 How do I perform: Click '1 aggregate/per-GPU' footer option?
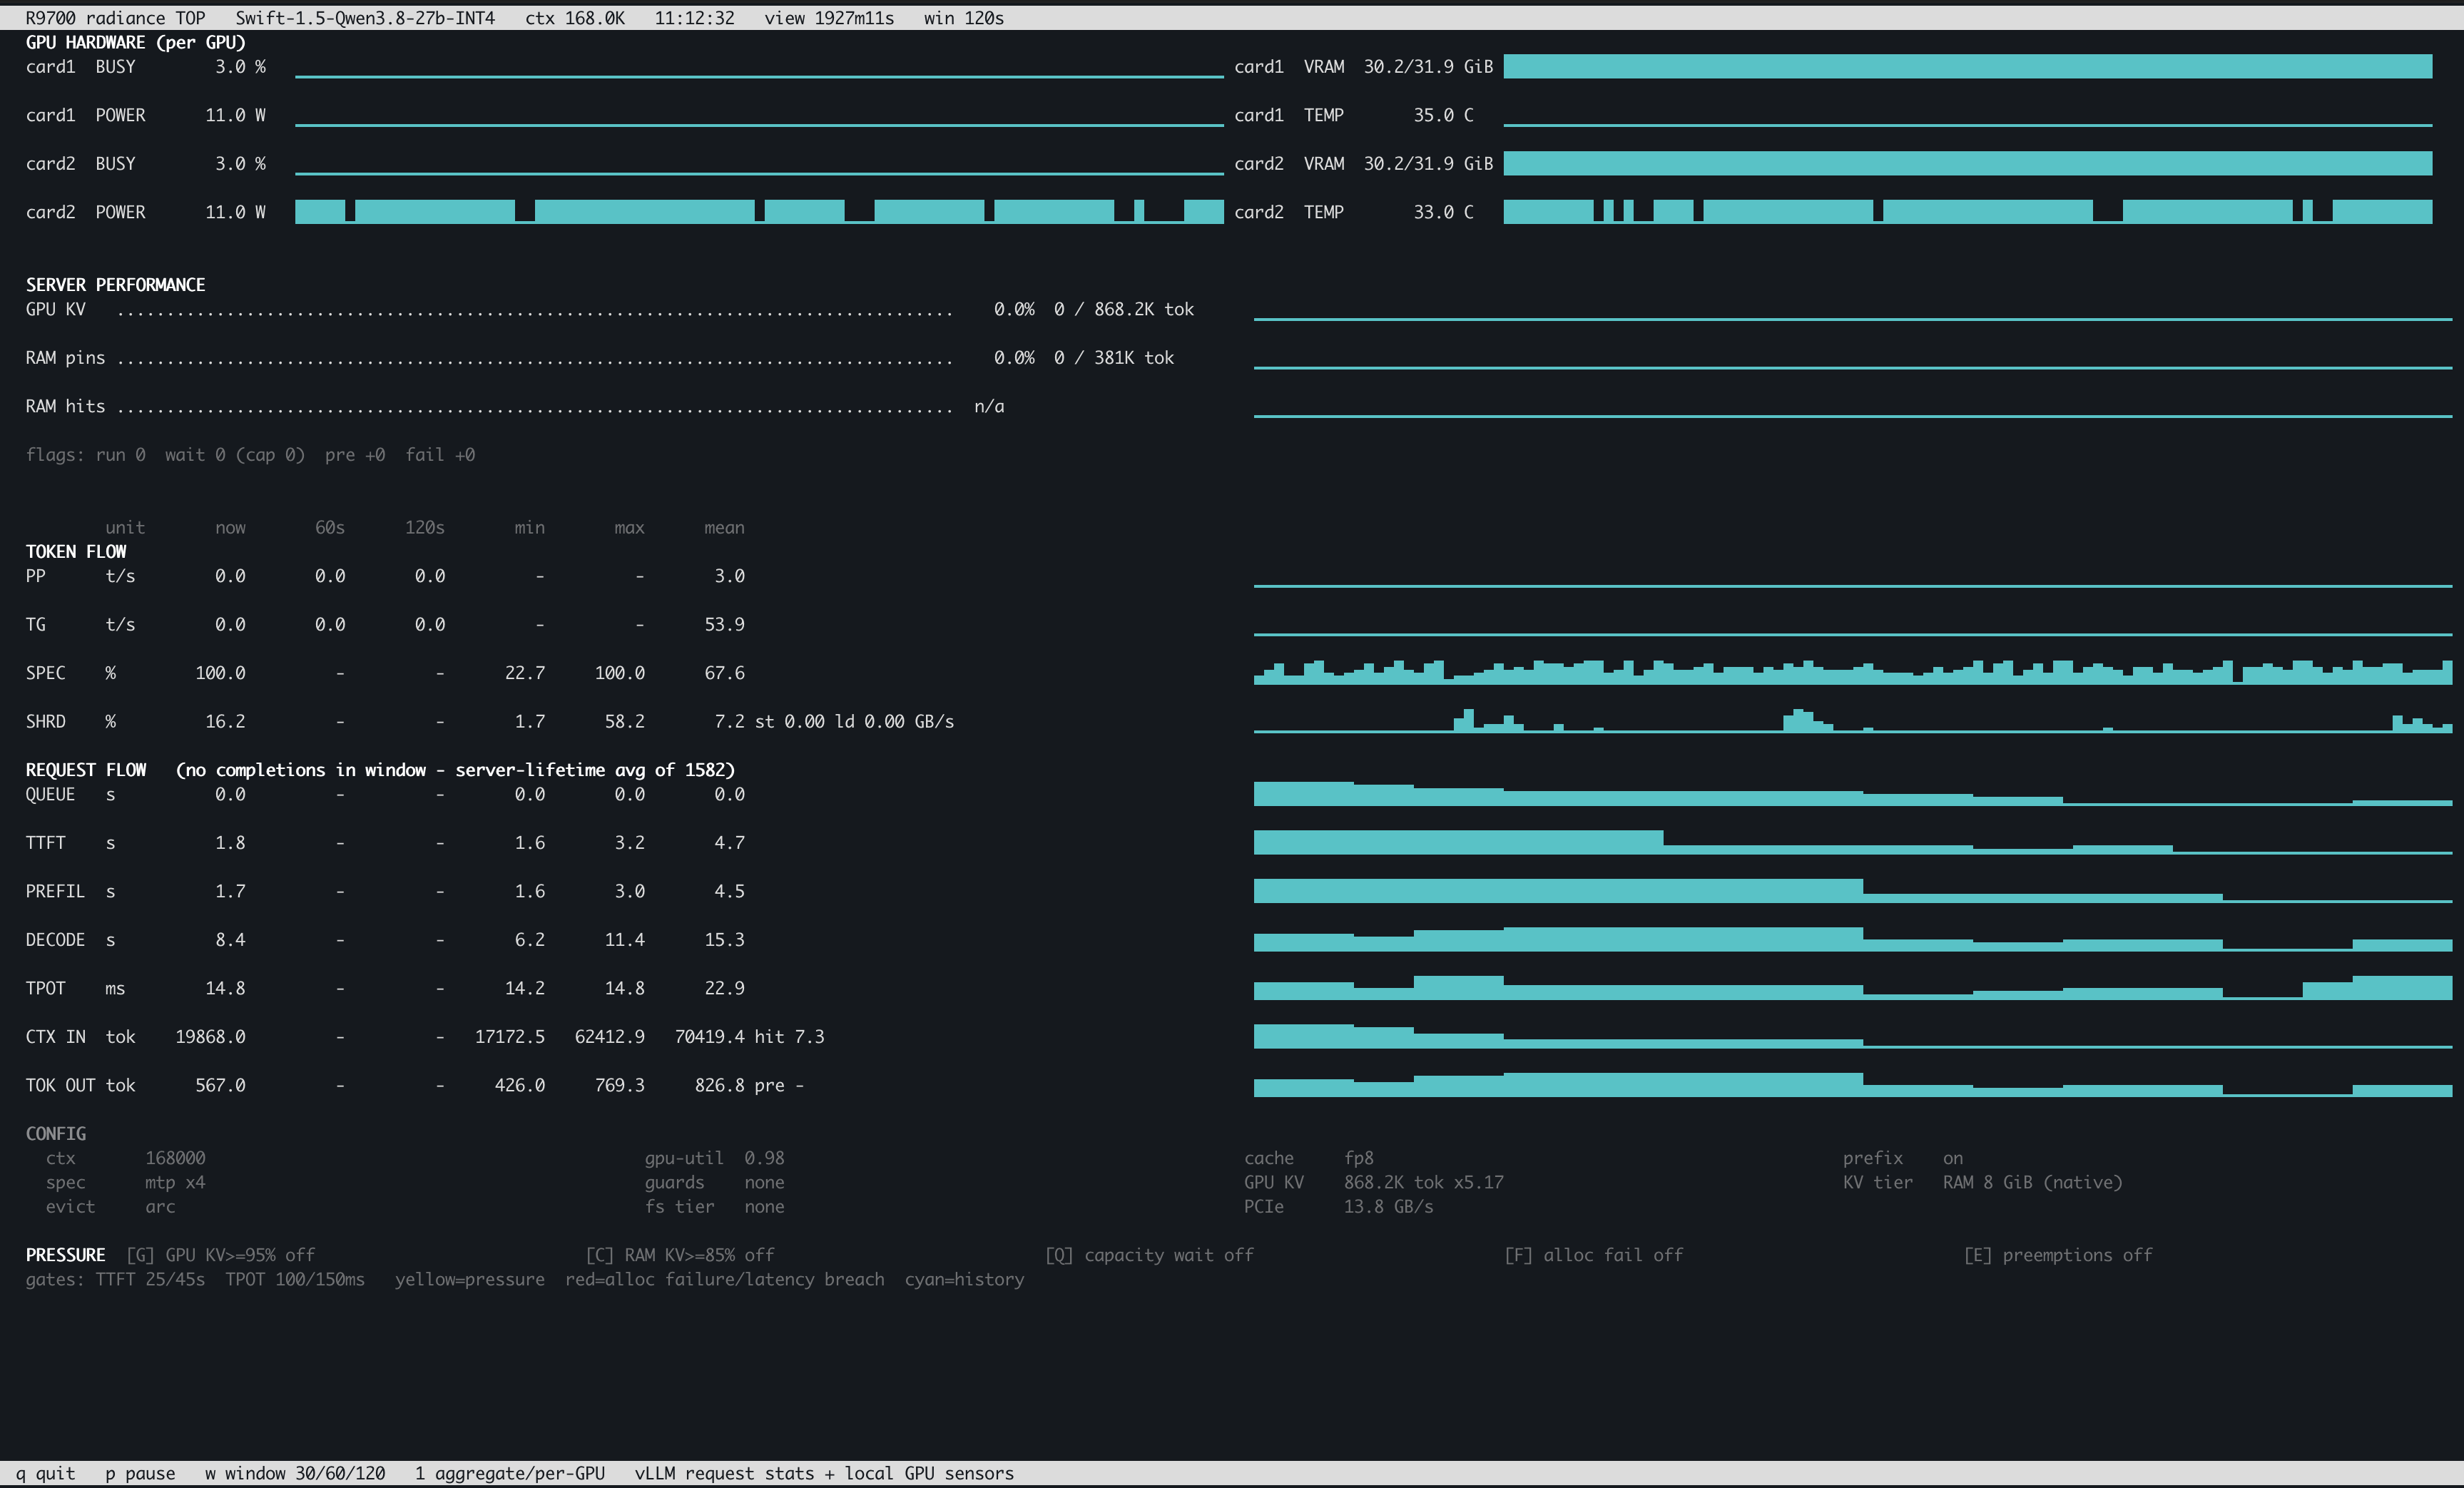pyautogui.click(x=510, y=1473)
